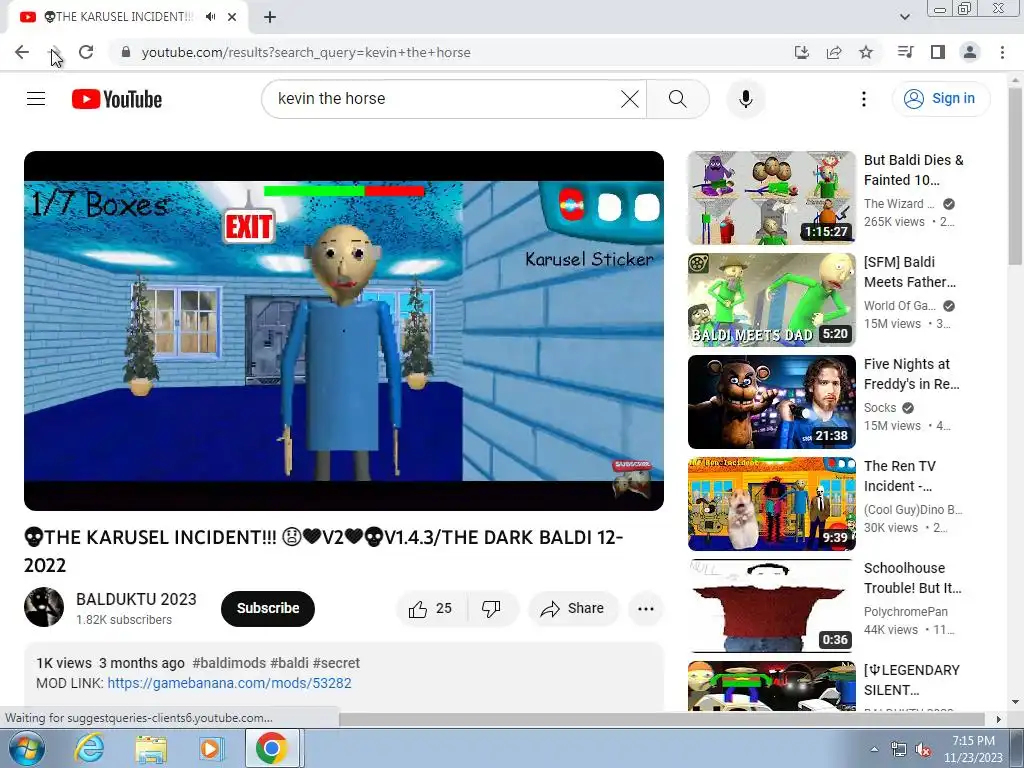Install app icon in address bar
This screenshot has width=1024, height=768.
(x=802, y=52)
